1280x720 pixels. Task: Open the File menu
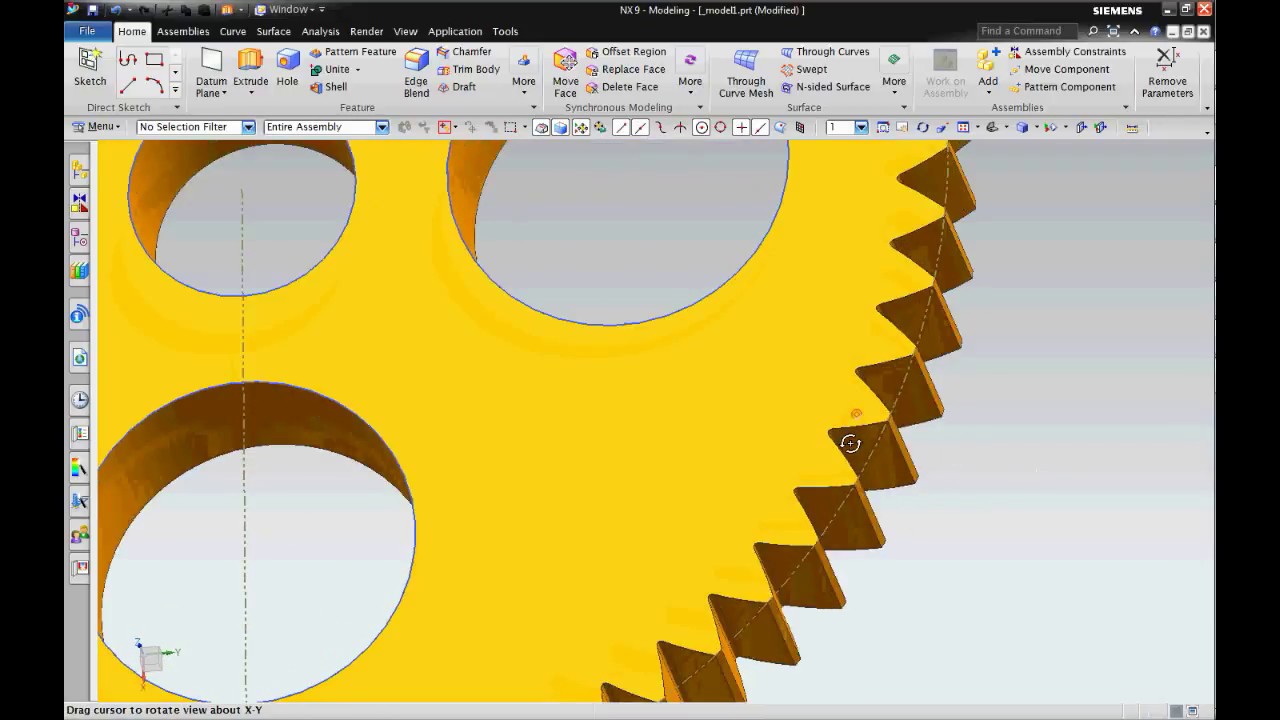pyautogui.click(x=87, y=31)
